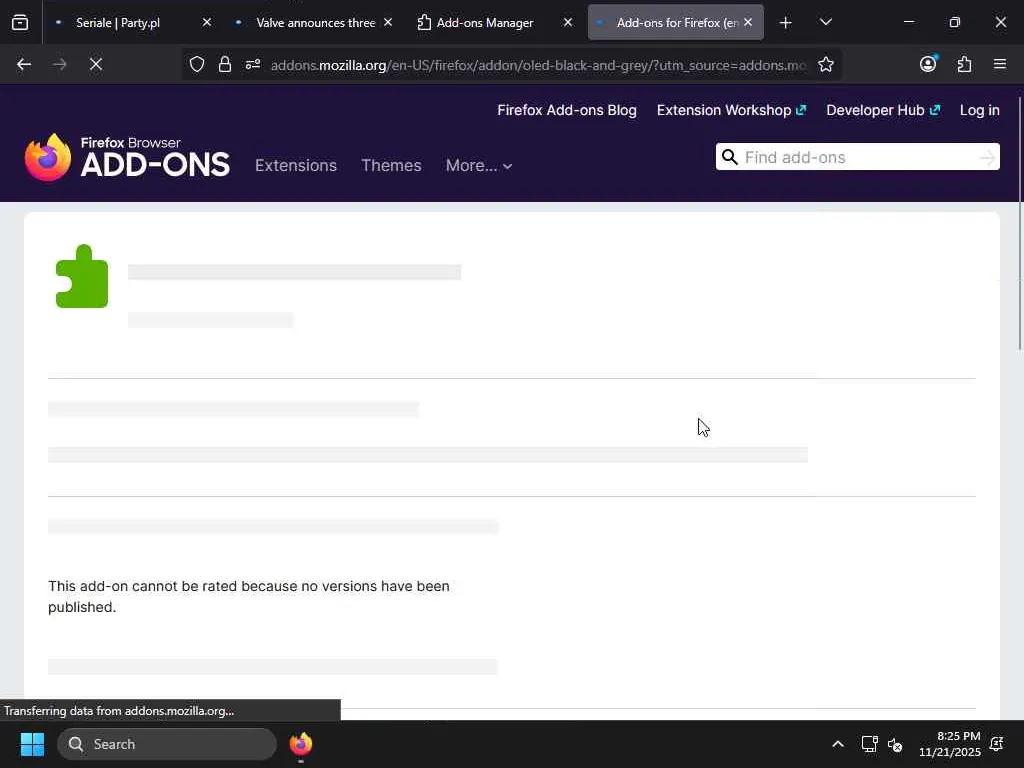Screen dimensions: 1024x768
Task: Restore down the Firefox window
Action: [x=954, y=22]
